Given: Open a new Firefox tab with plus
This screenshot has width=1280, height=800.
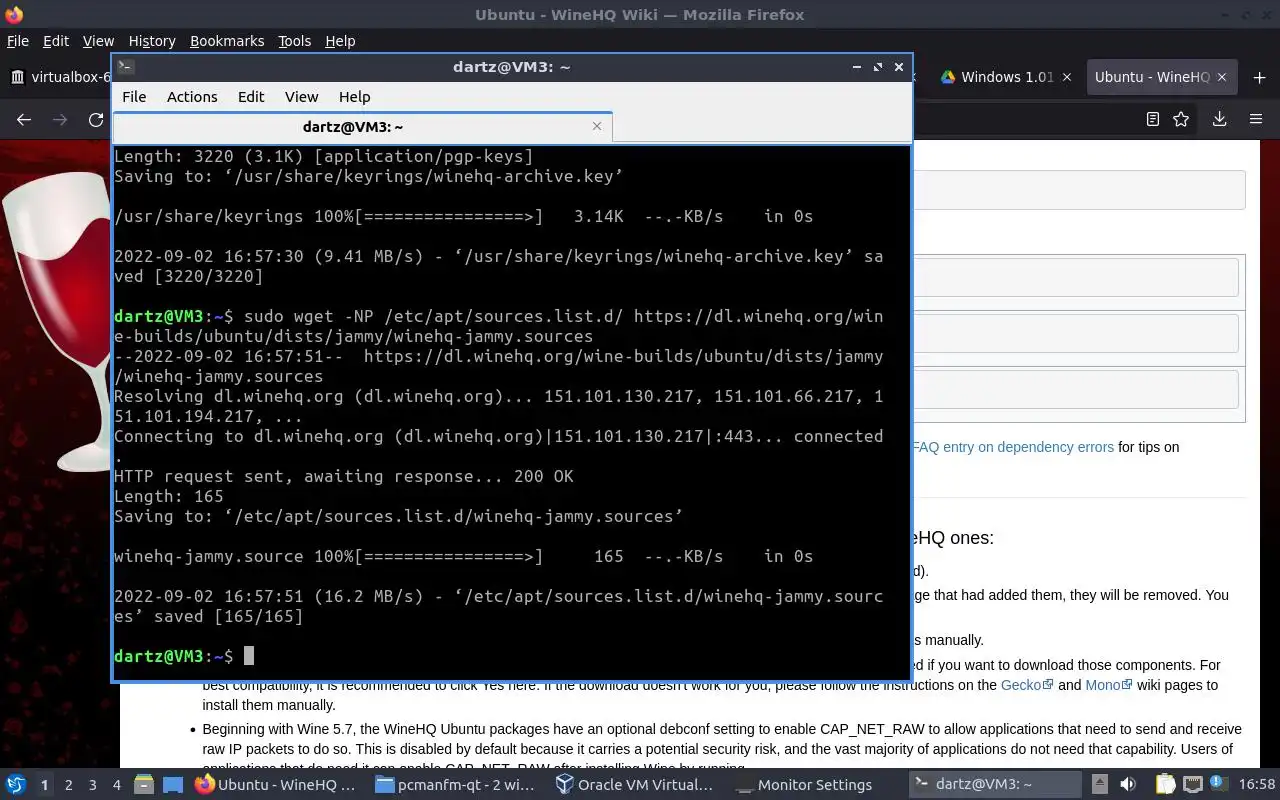Looking at the screenshot, I should [1259, 77].
